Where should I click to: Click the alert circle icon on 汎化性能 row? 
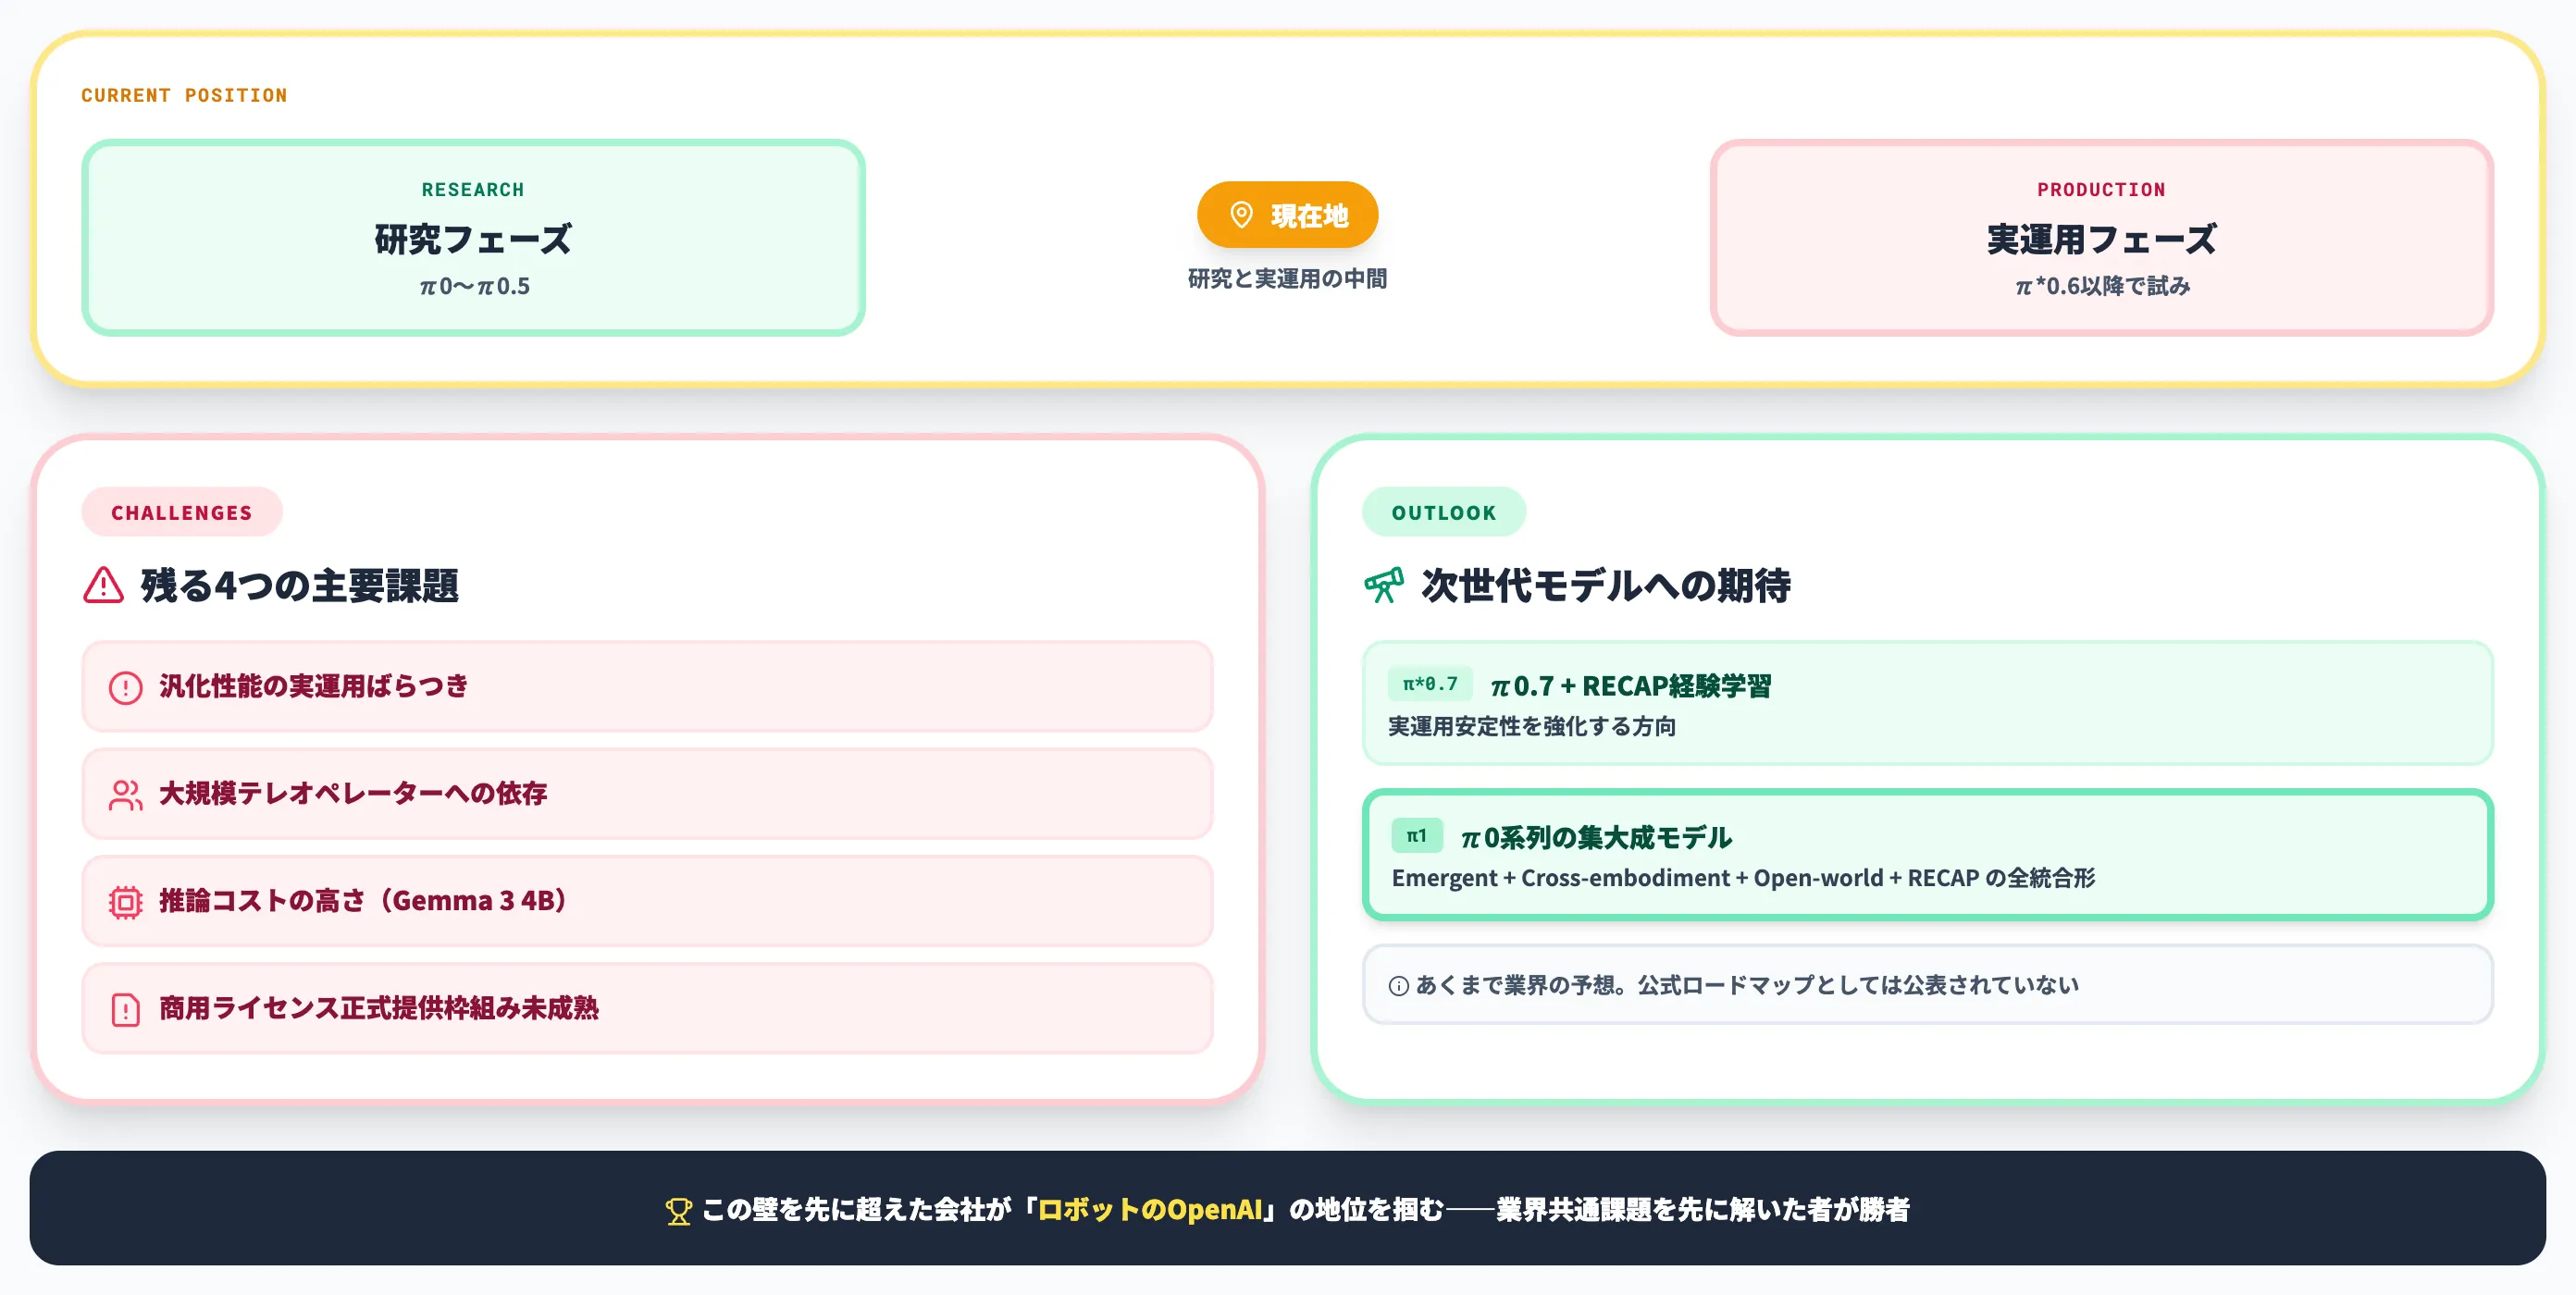point(125,687)
